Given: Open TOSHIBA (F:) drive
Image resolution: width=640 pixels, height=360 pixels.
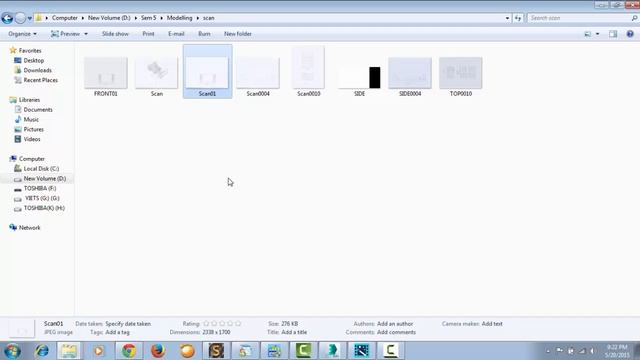Looking at the screenshot, I should [40, 188].
